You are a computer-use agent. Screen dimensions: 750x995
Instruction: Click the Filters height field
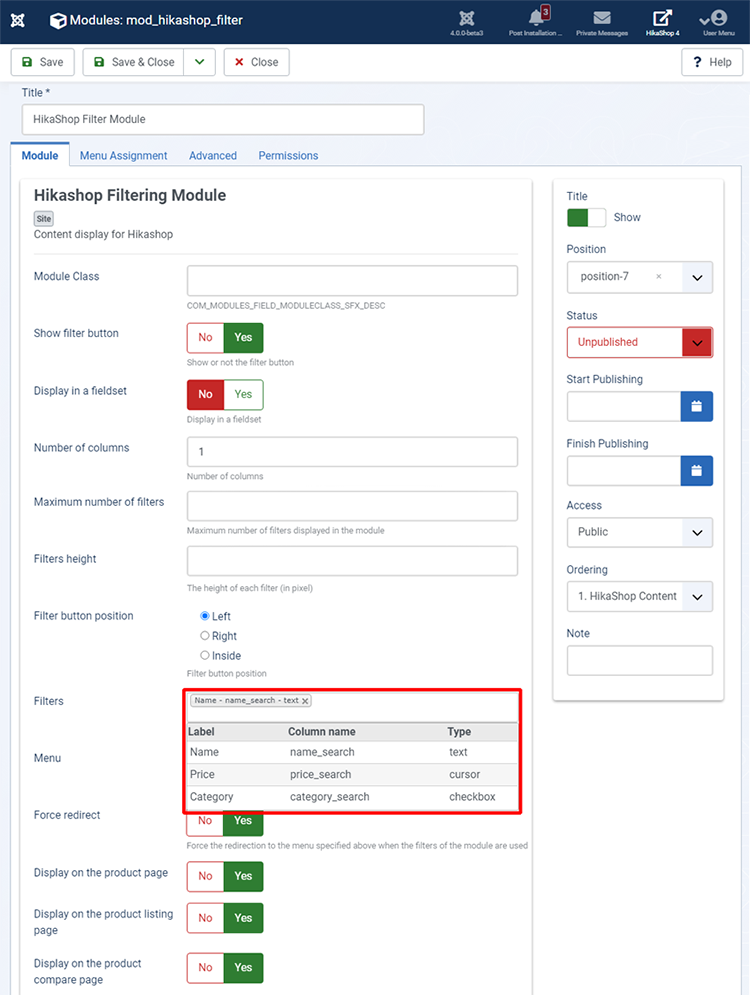tap(352, 561)
